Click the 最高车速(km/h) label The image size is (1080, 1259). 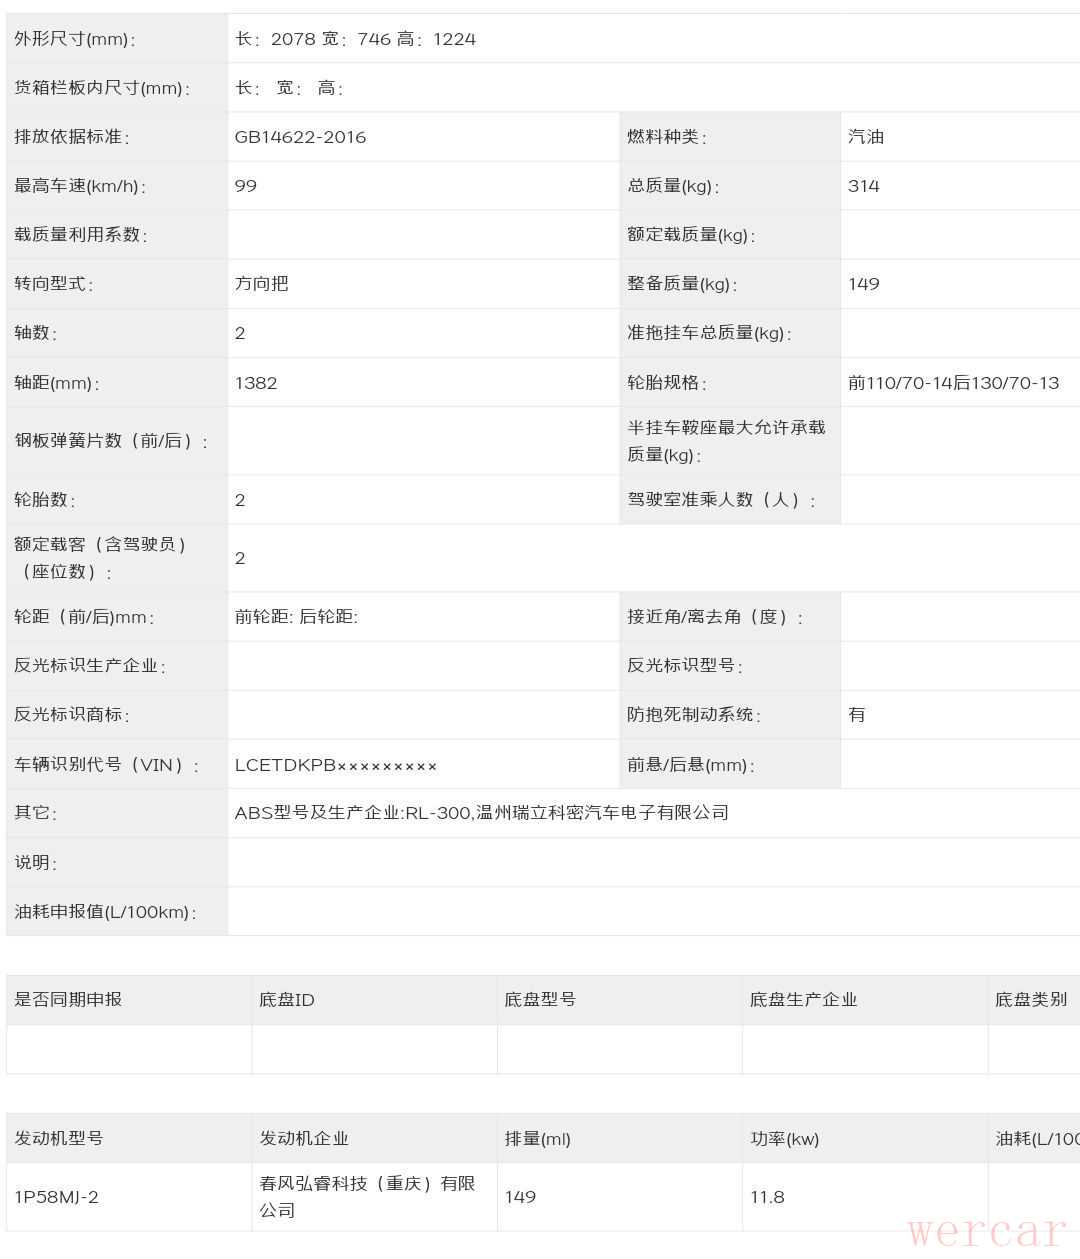click(x=80, y=186)
